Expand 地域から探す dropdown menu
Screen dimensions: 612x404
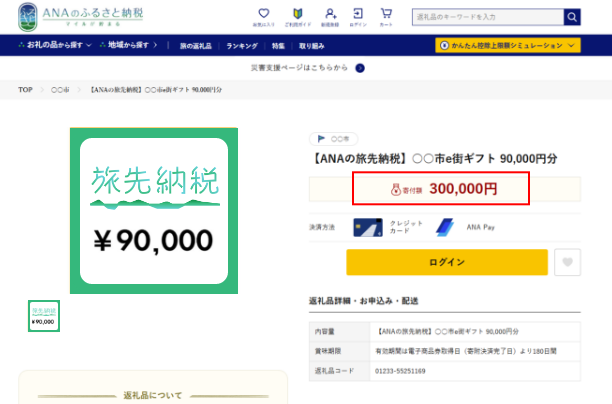tap(134, 46)
